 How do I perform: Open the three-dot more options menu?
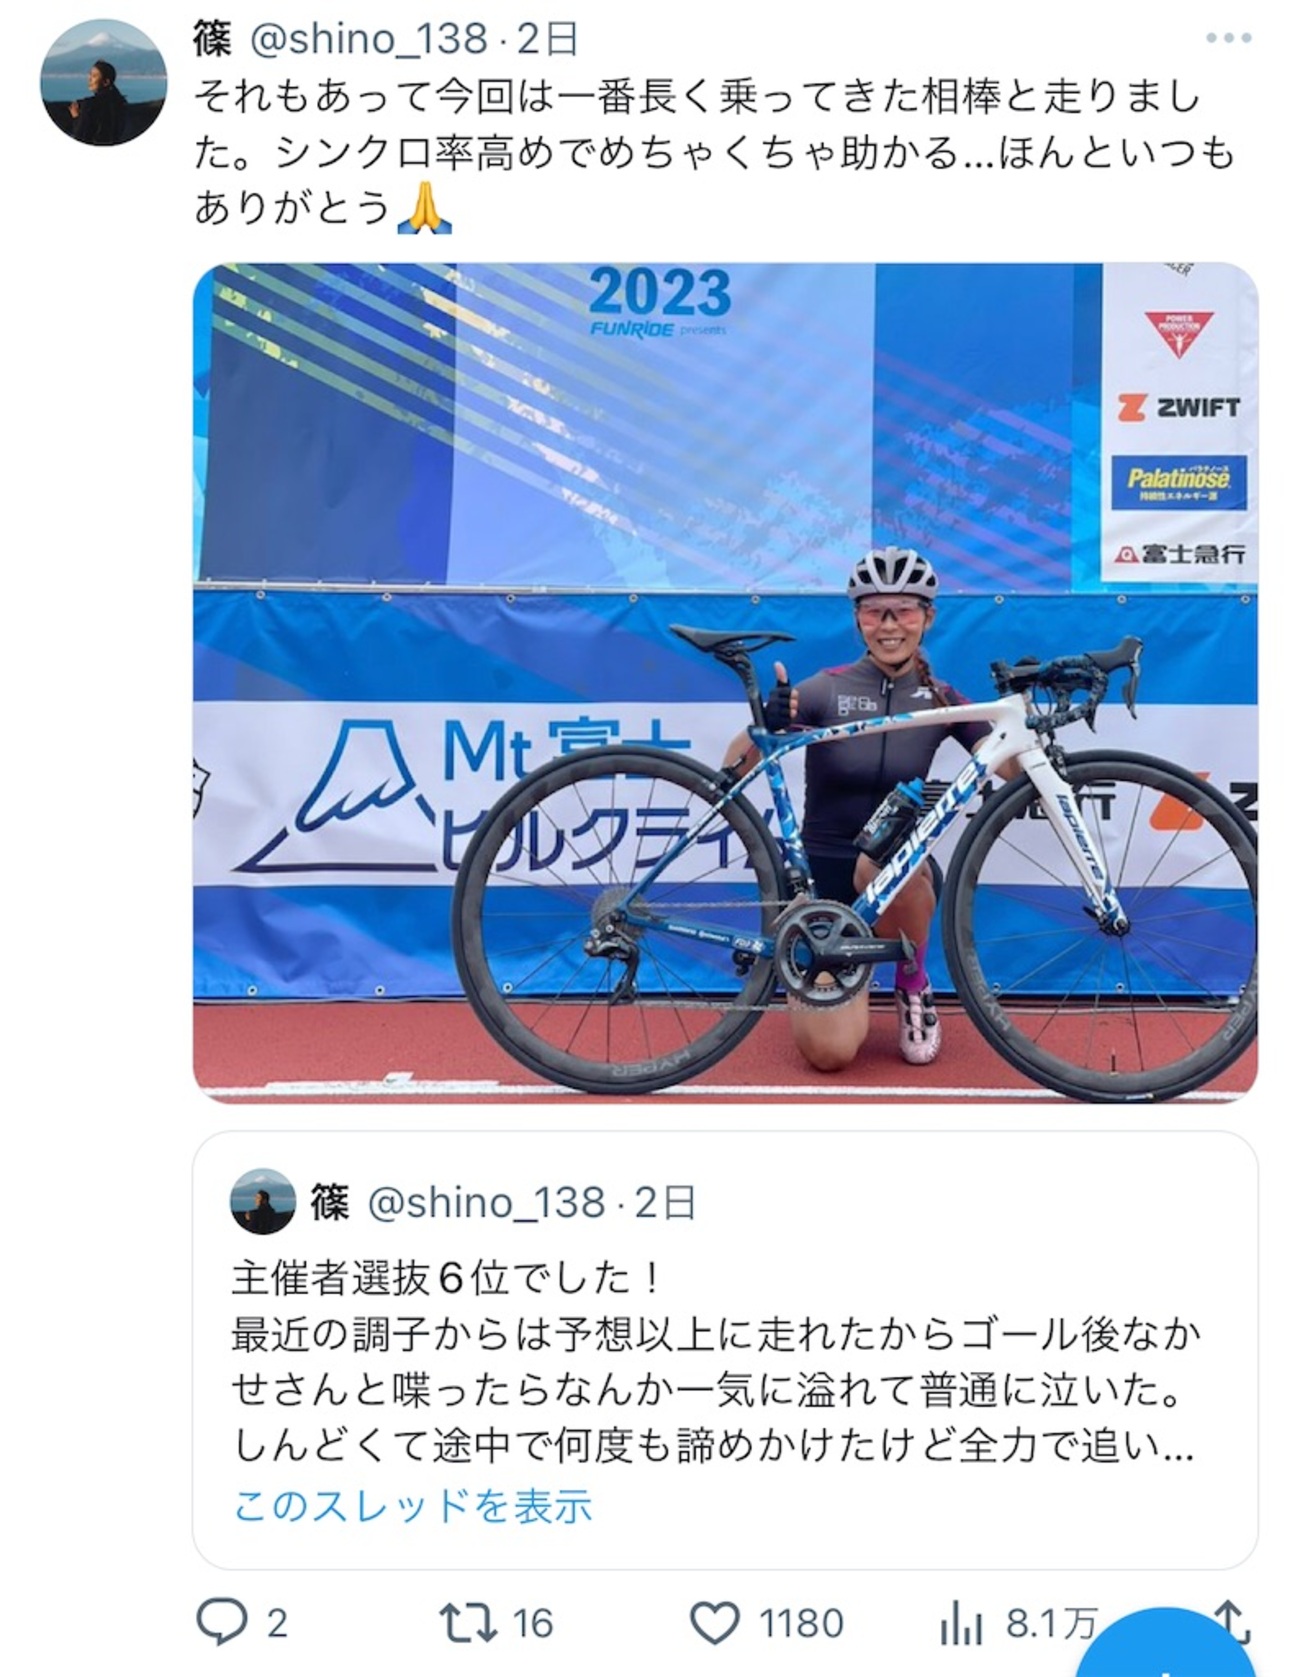coord(1228,39)
